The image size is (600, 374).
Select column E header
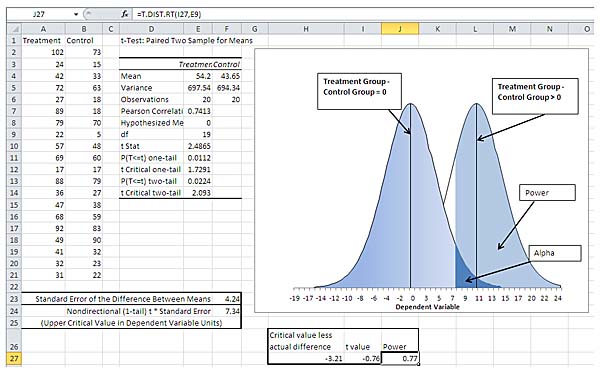pyautogui.click(x=198, y=29)
